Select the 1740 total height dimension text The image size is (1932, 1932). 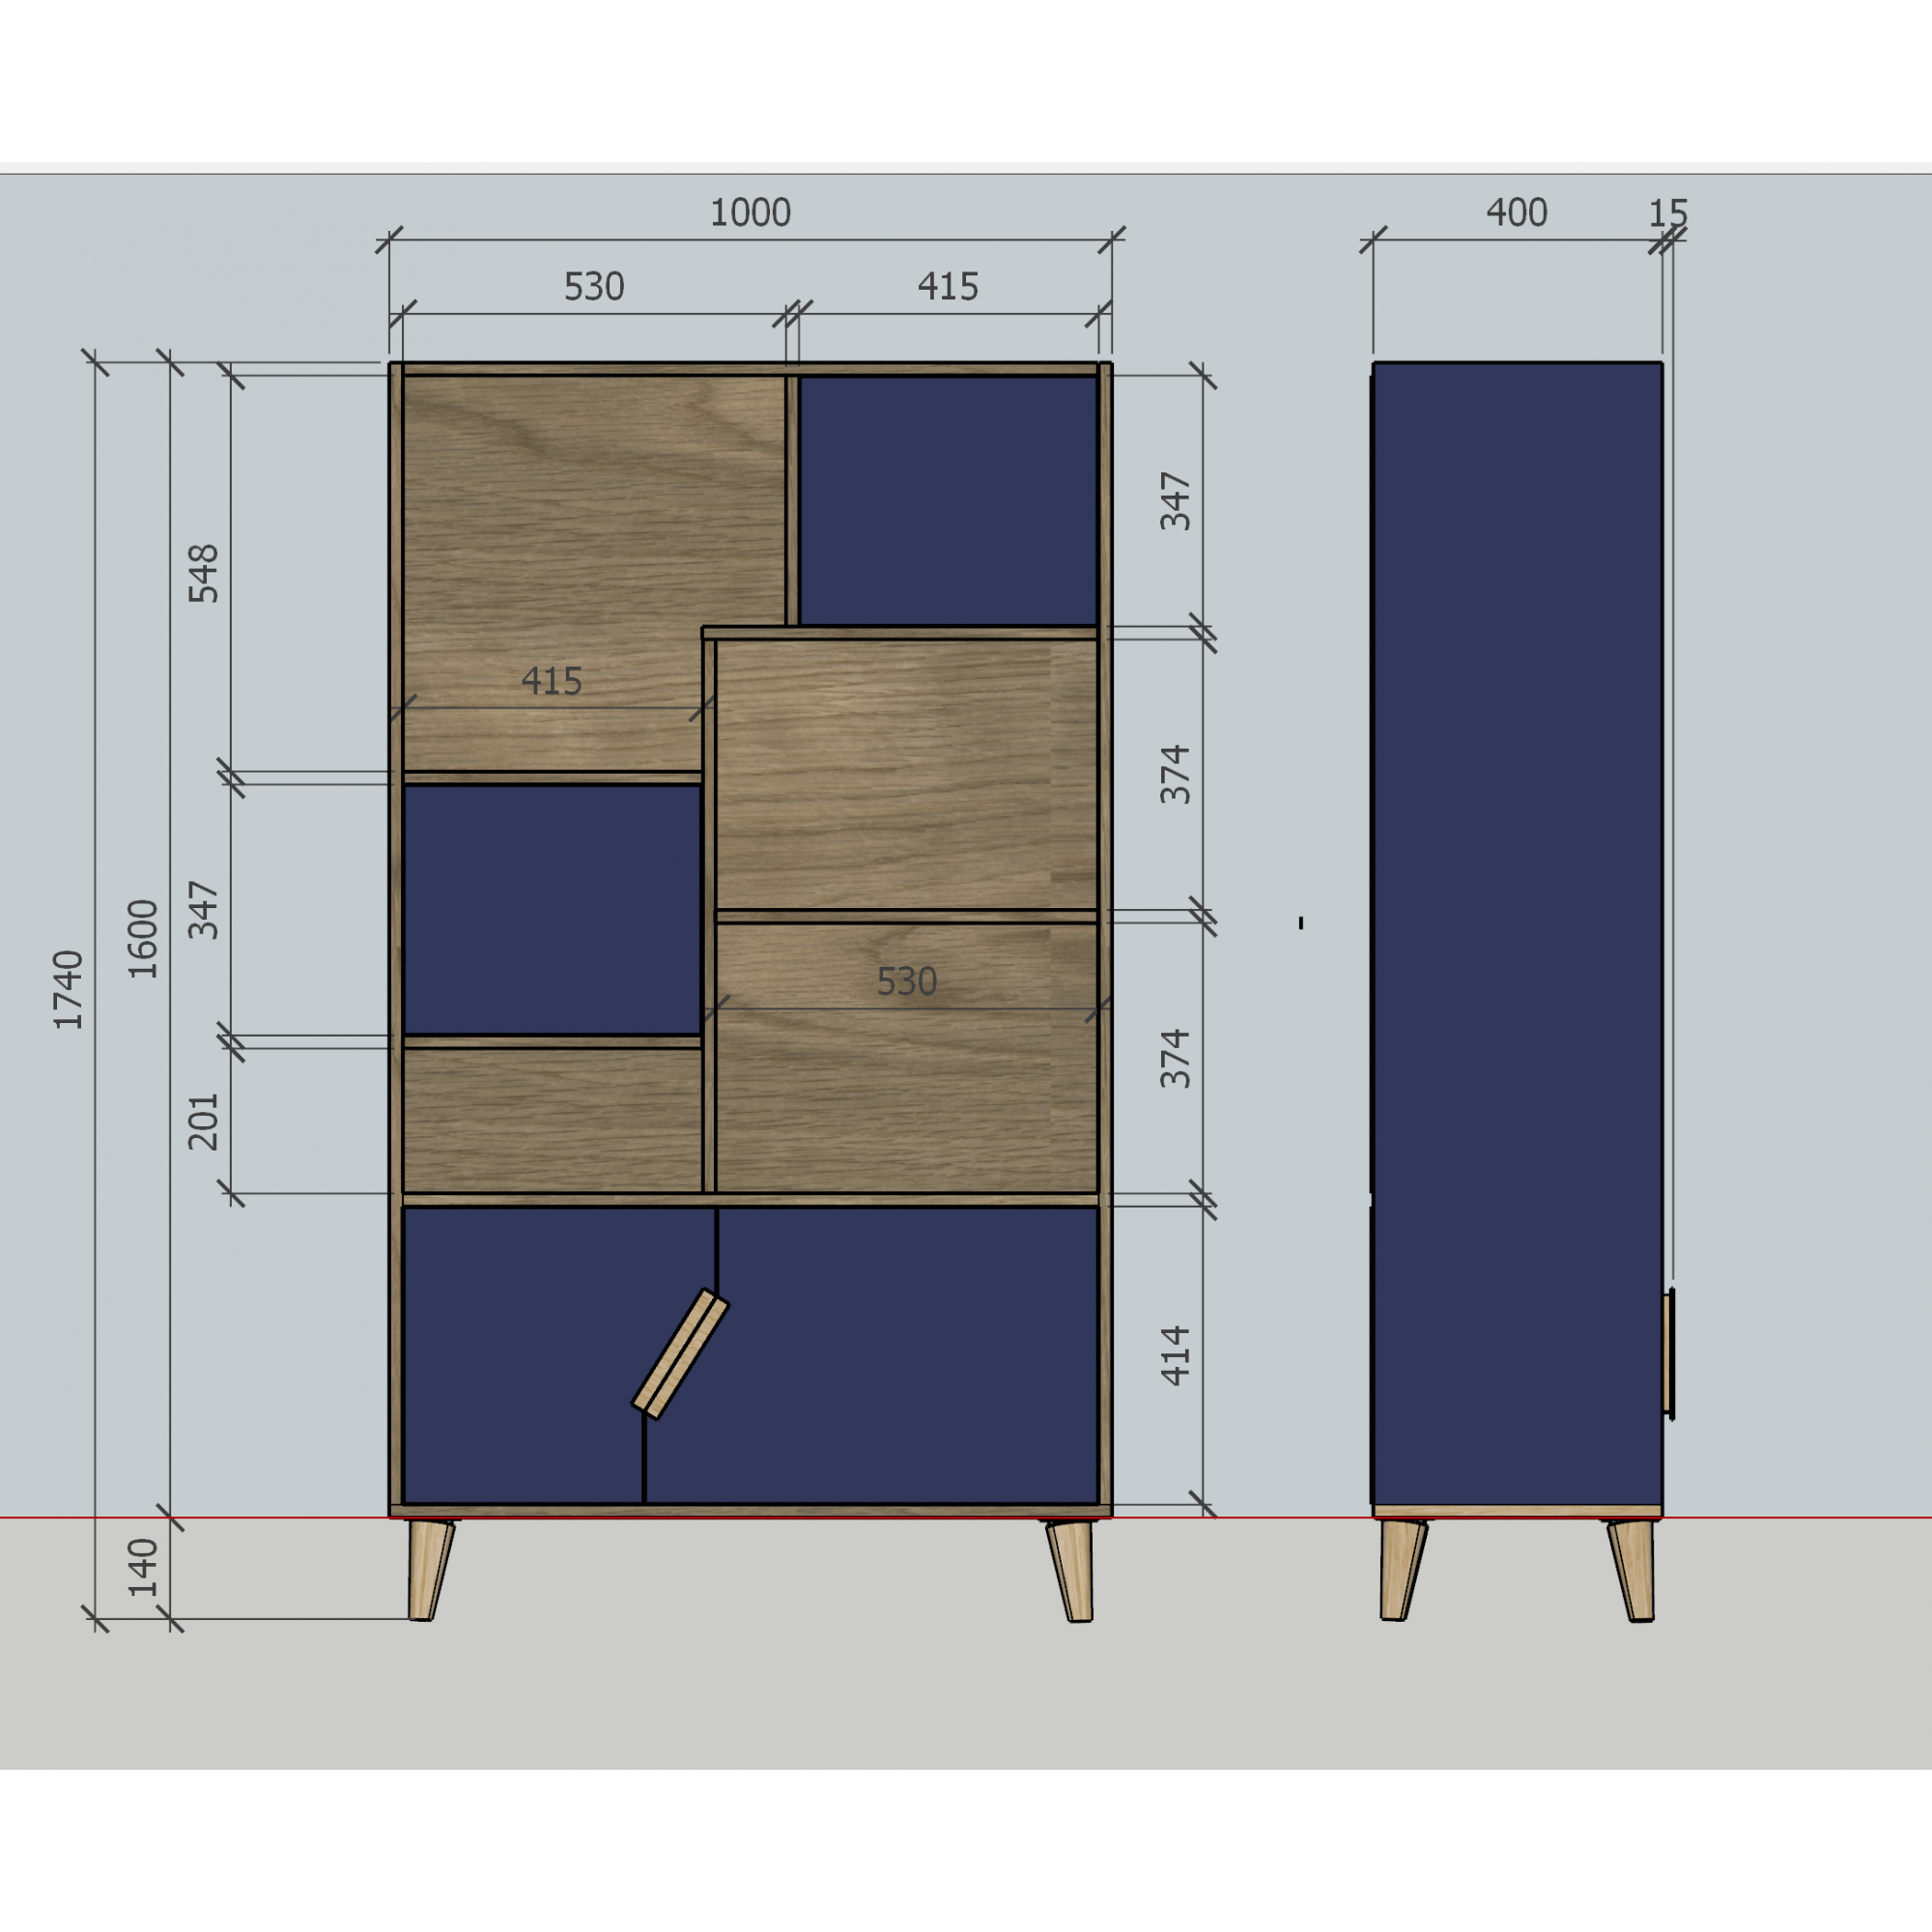(68, 990)
